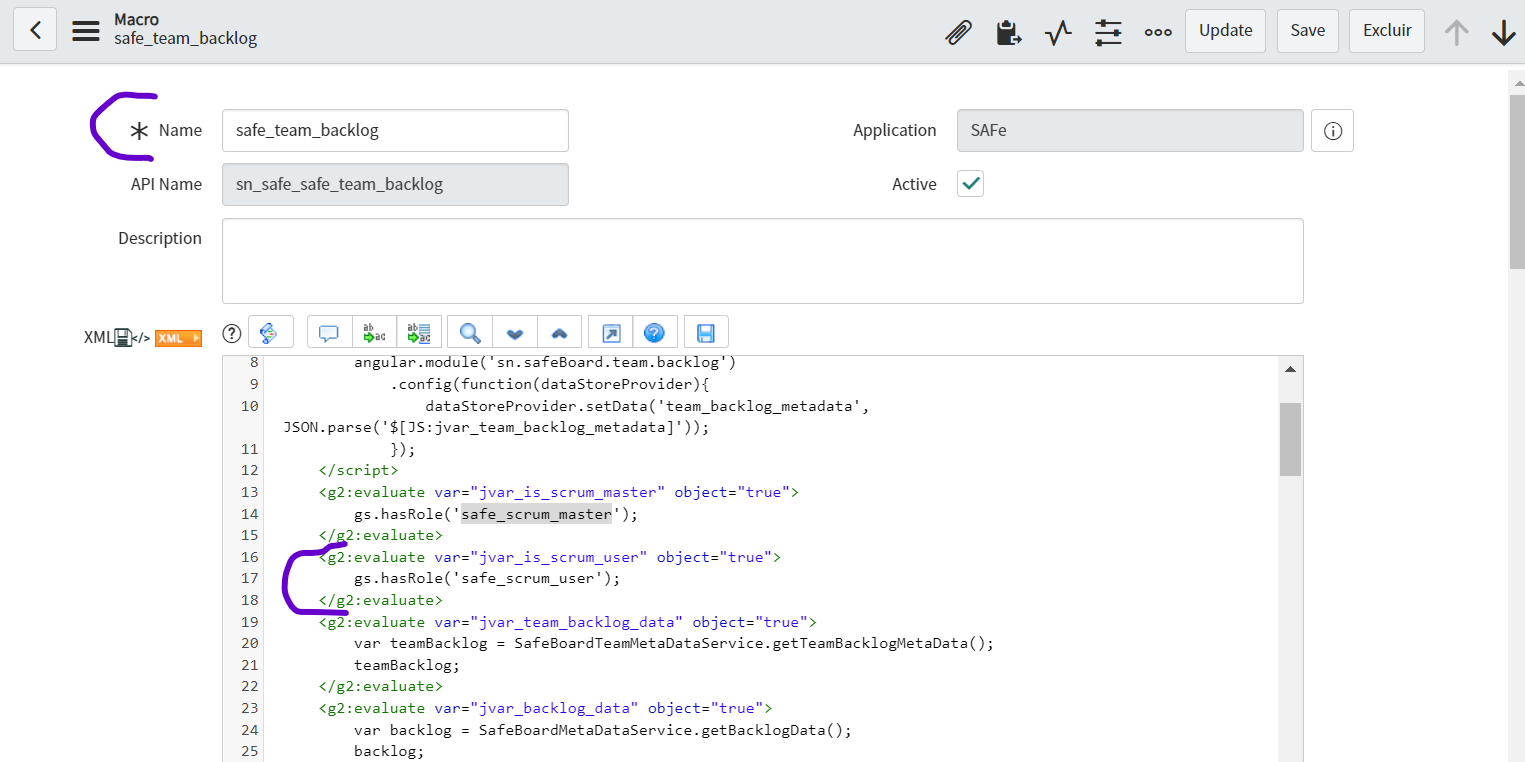
Task: Click the Save button
Action: (x=1307, y=31)
